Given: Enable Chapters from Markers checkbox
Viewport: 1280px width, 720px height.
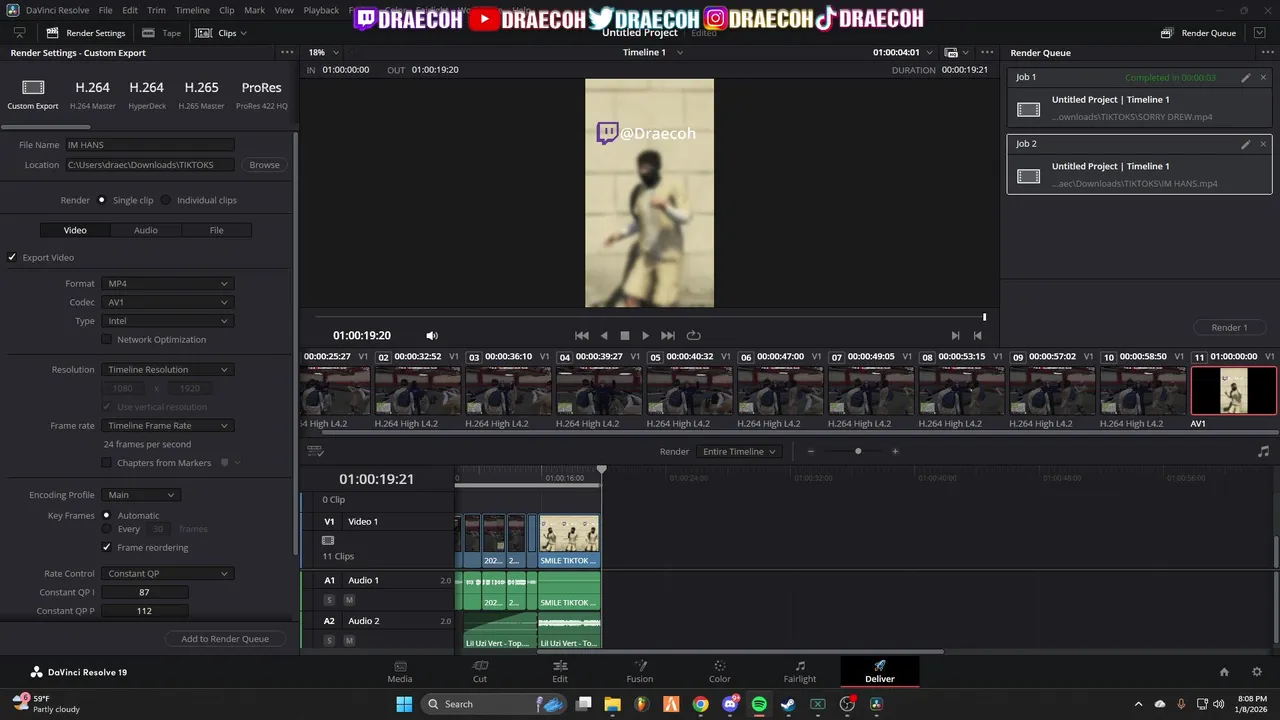Looking at the screenshot, I should [107, 462].
